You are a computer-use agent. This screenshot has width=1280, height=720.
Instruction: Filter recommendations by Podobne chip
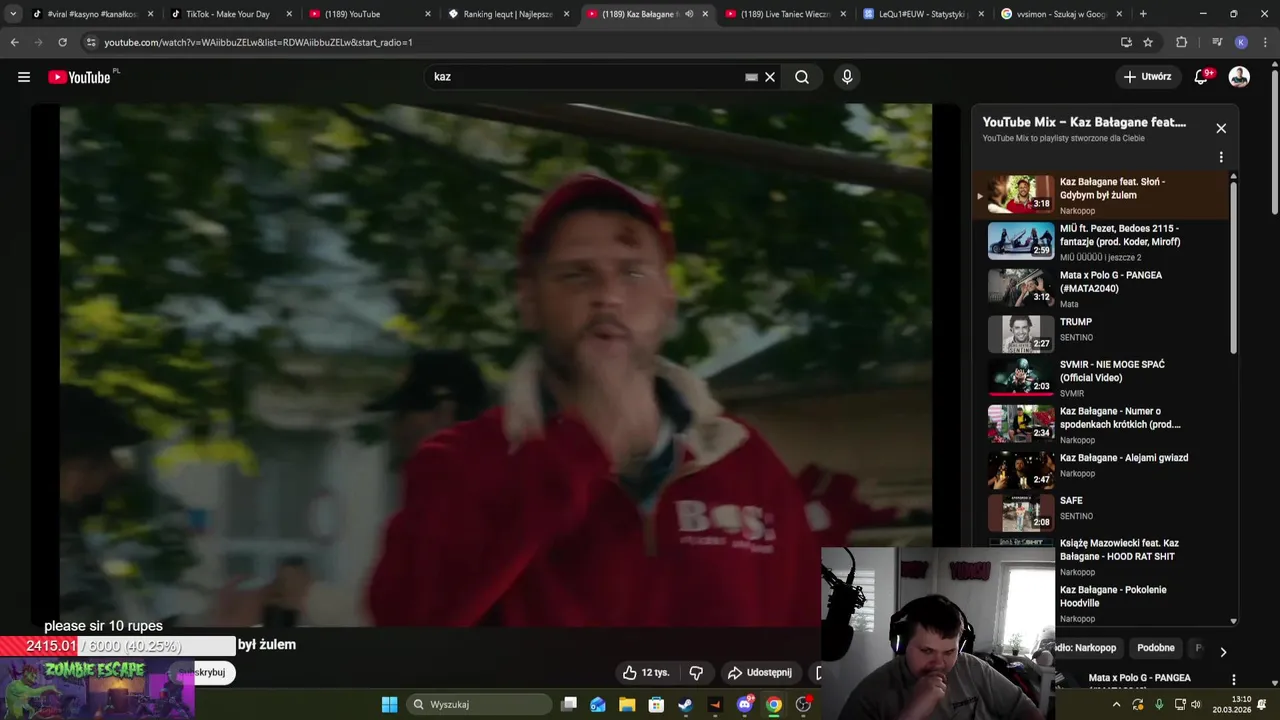[1156, 648]
